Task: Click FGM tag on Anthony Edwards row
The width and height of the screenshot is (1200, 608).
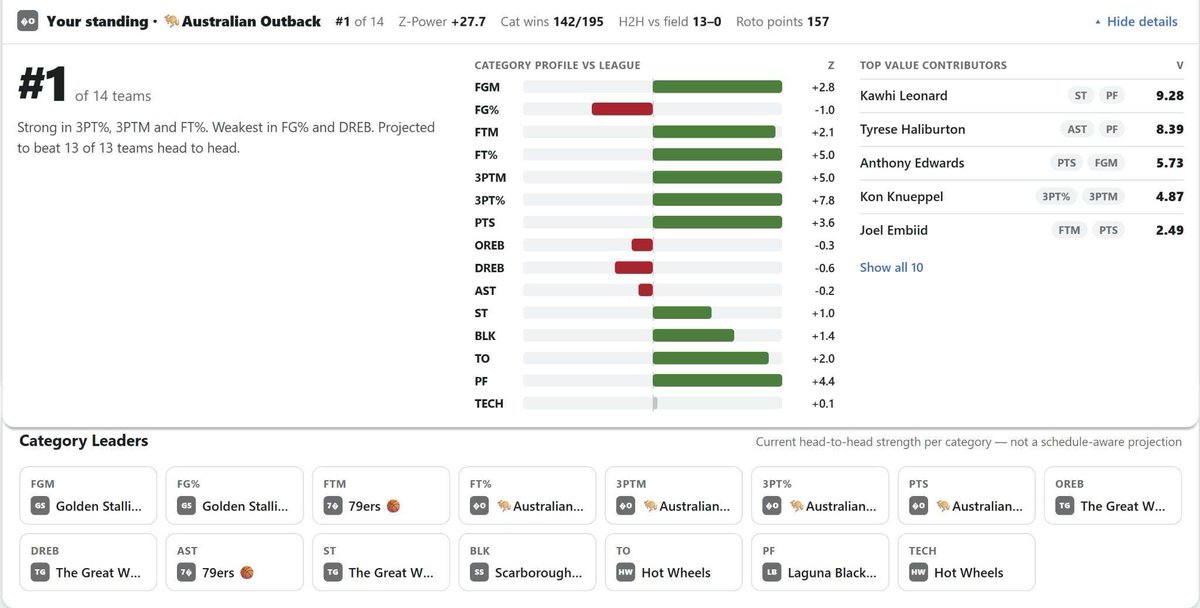Action: 1106,163
